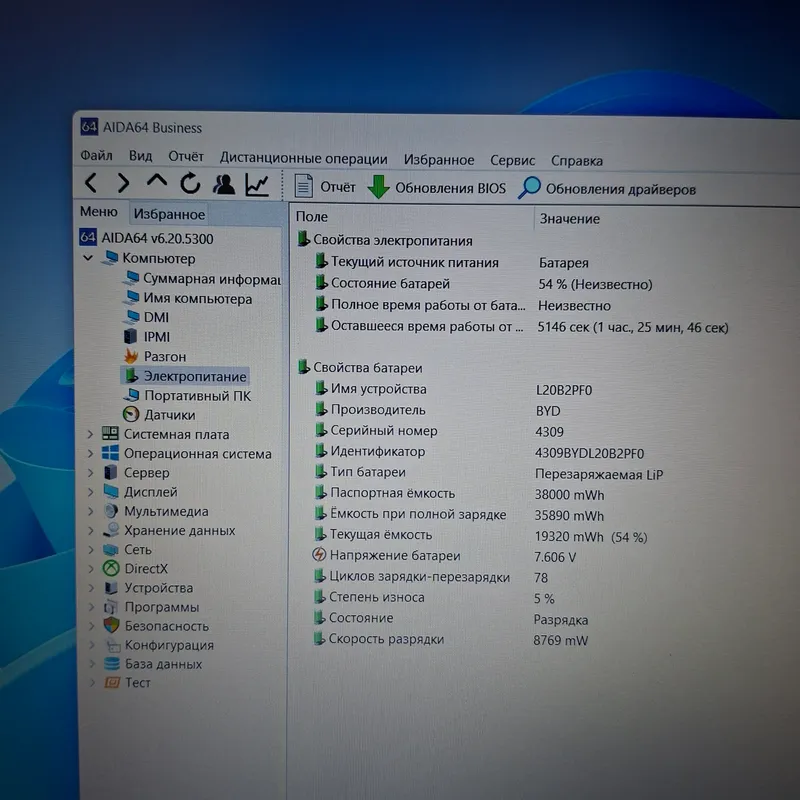
Task: Collapse the Компьютер tree node
Action: coord(88,258)
